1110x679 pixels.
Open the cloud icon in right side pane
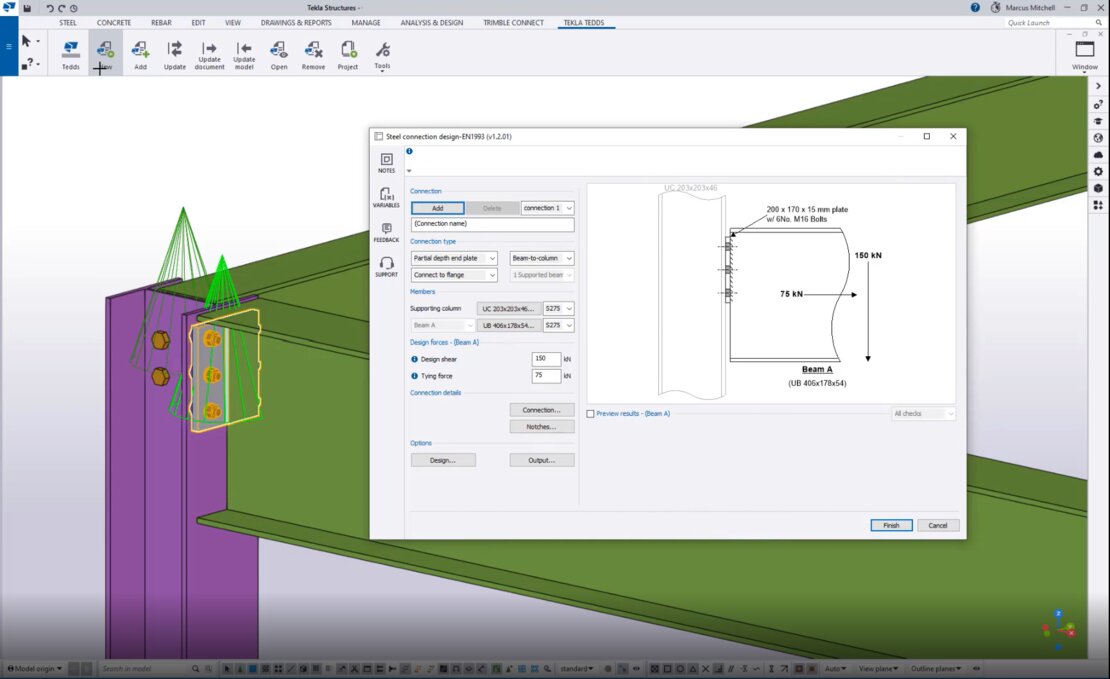click(1098, 154)
